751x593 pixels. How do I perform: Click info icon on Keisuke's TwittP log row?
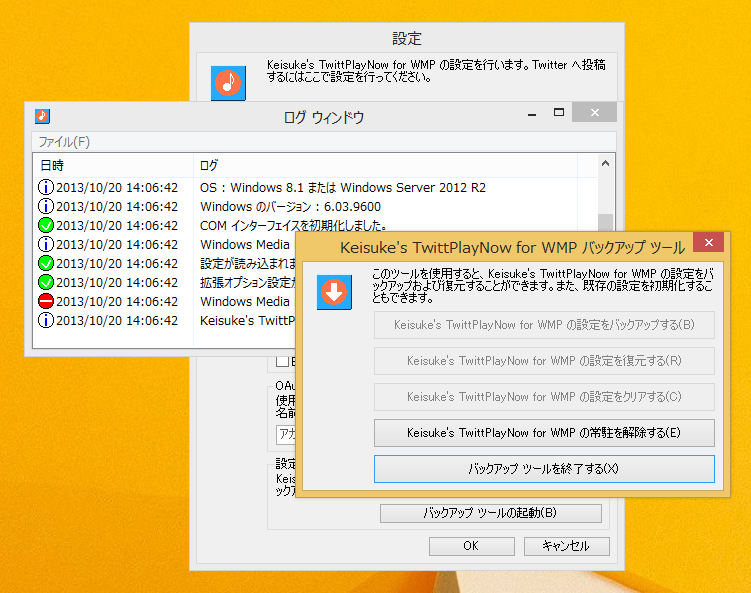tap(46, 320)
